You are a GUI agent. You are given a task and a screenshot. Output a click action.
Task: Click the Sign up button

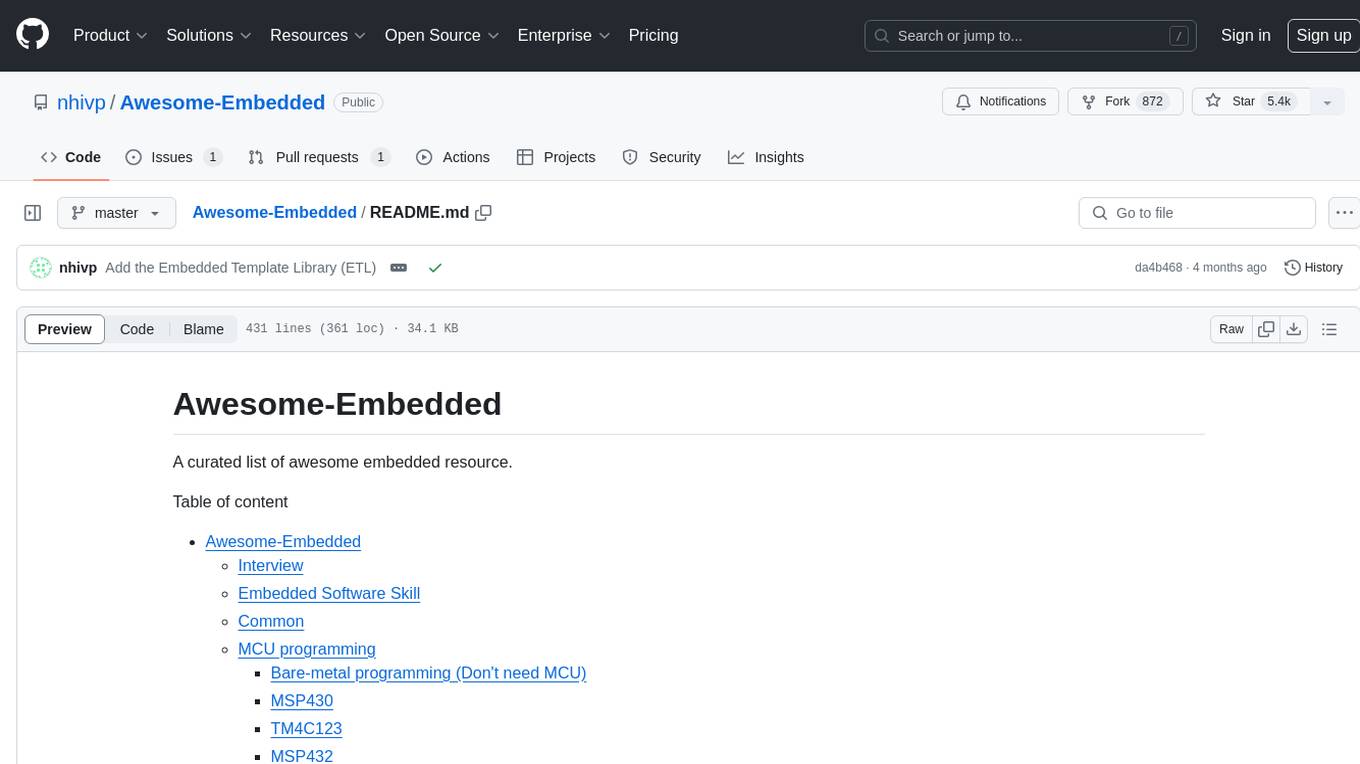[x=1323, y=35]
